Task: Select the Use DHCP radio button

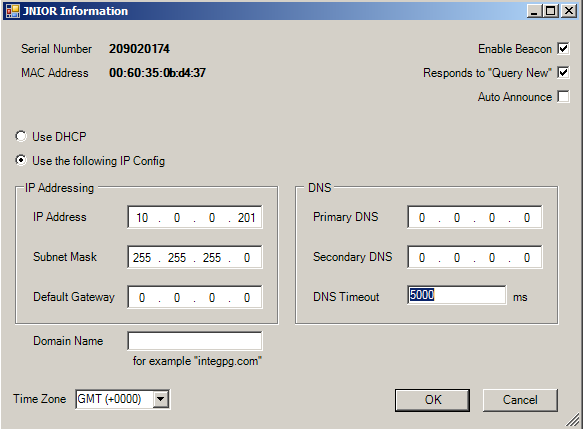Action: pyautogui.click(x=21, y=136)
